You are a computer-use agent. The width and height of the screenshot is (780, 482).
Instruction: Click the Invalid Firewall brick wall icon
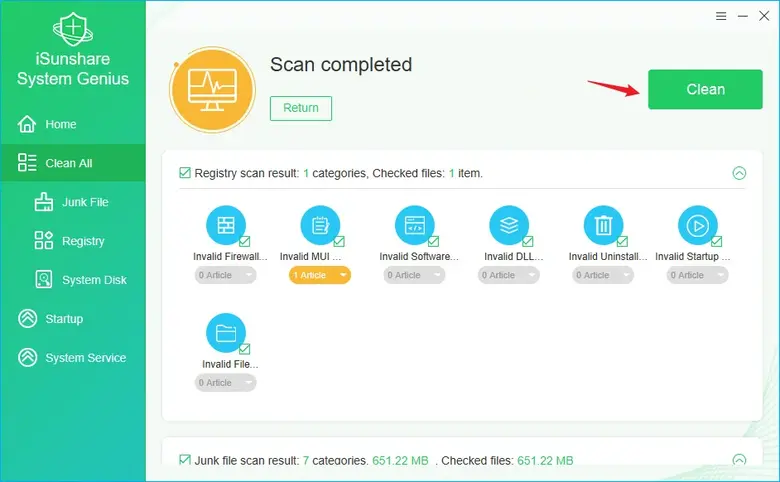(226, 225)
